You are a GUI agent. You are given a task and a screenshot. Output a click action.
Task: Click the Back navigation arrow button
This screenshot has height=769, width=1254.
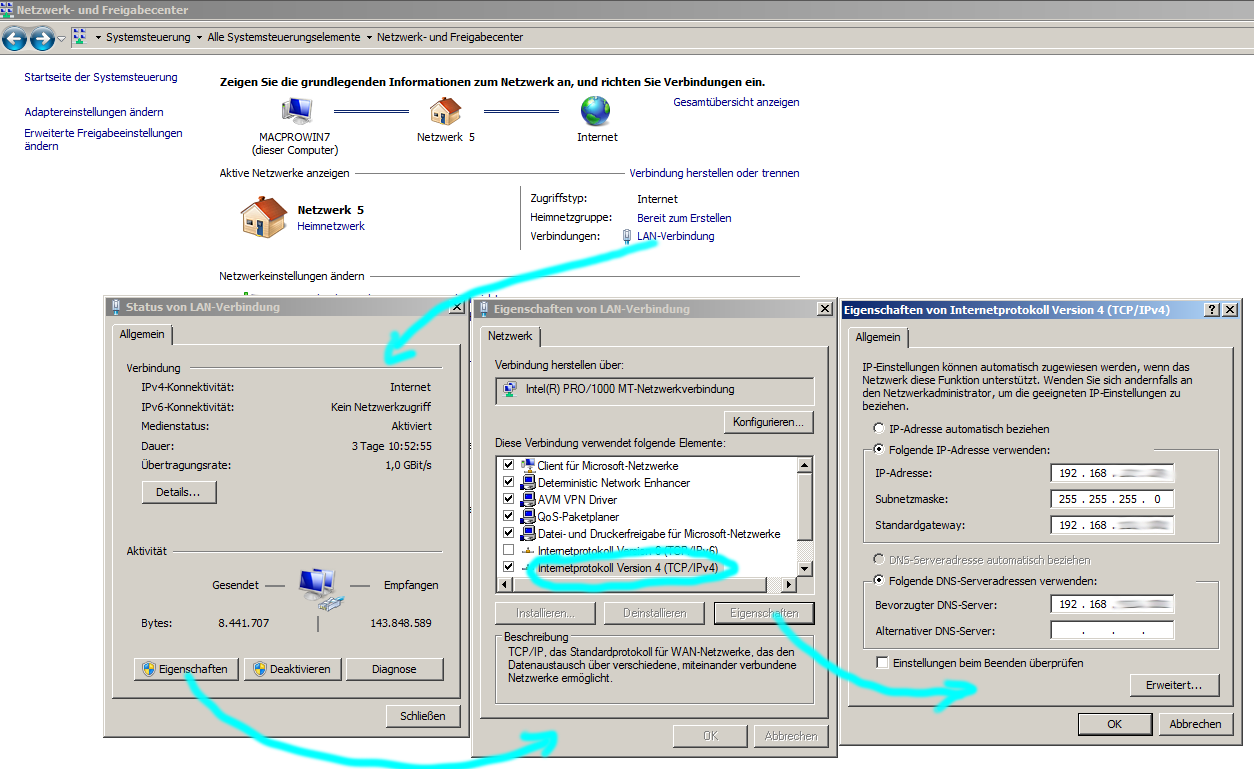tap(15, 38)
